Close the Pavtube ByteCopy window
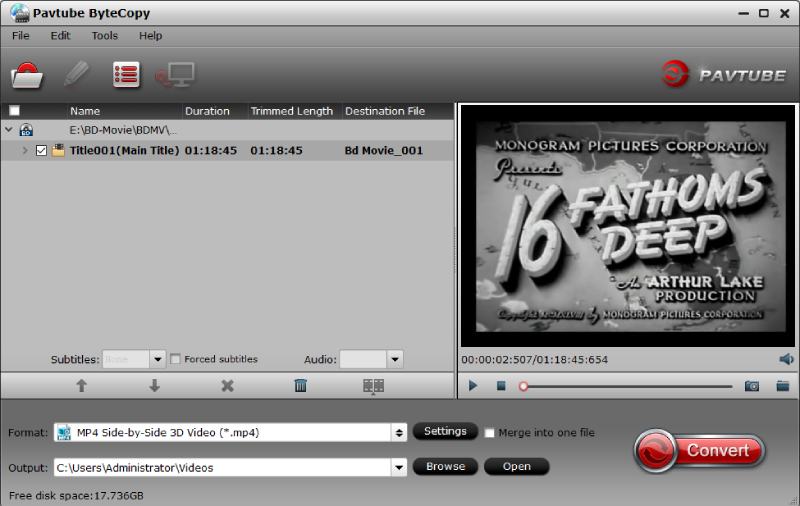This screenshot has height=506, width=800. (785, 13)
